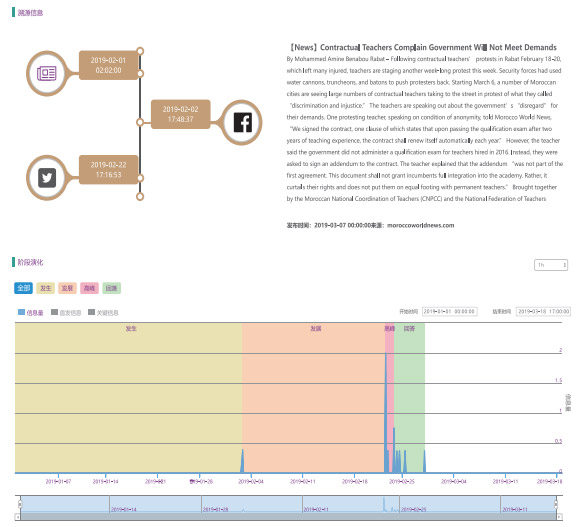The width and height of the screenshot is (581, 527).
Task: Click the 2019-02-25 label in overview strip
Action: tap(414, 510)
